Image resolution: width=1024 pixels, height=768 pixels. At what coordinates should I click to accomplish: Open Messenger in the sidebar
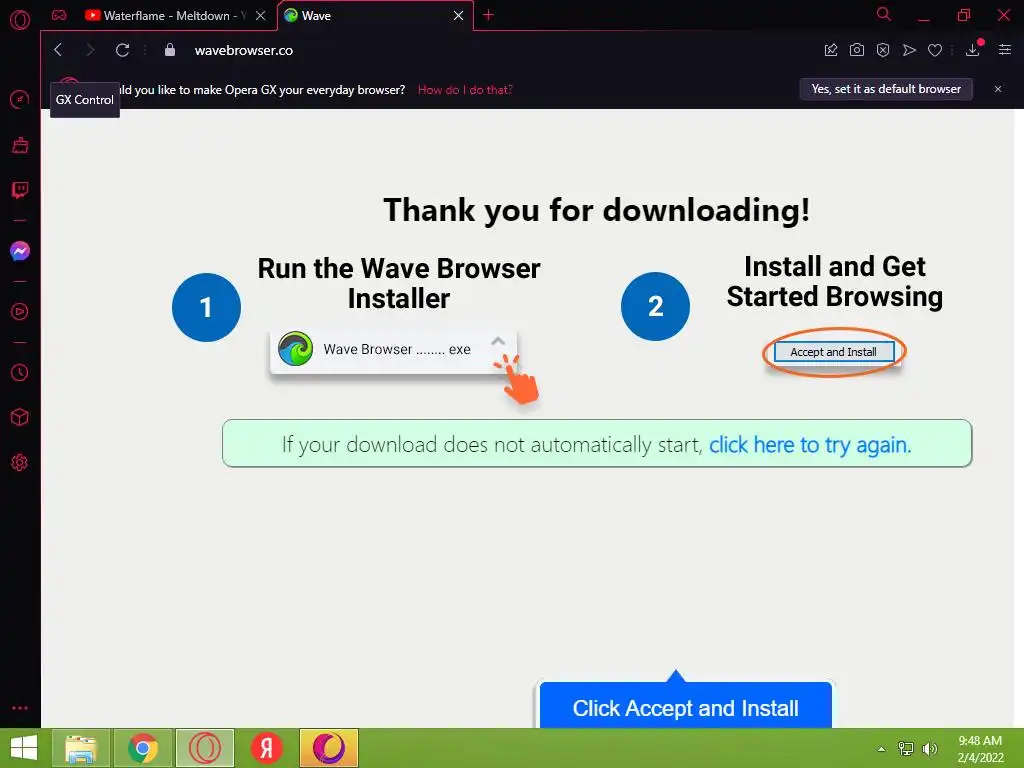coord(20,251)
